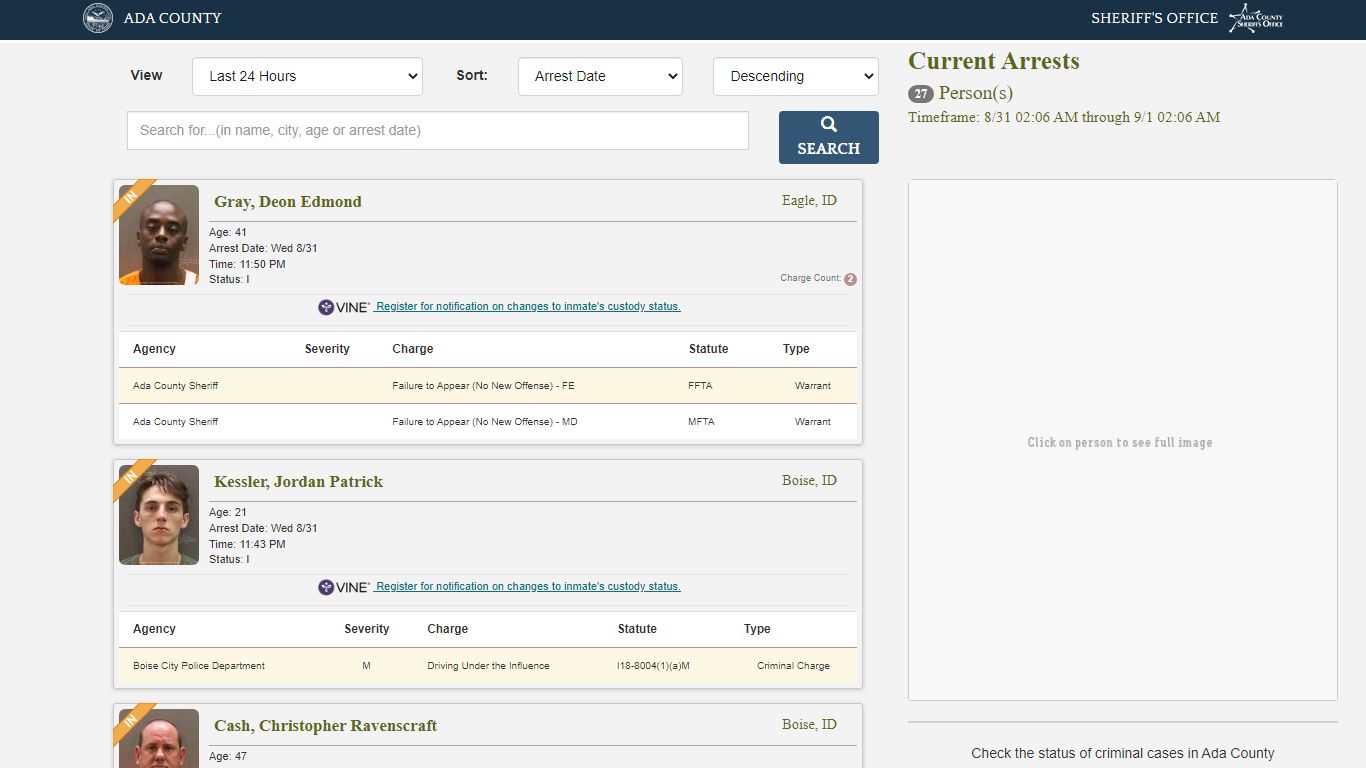Click the FFTA statute cell

click(701, 386)
